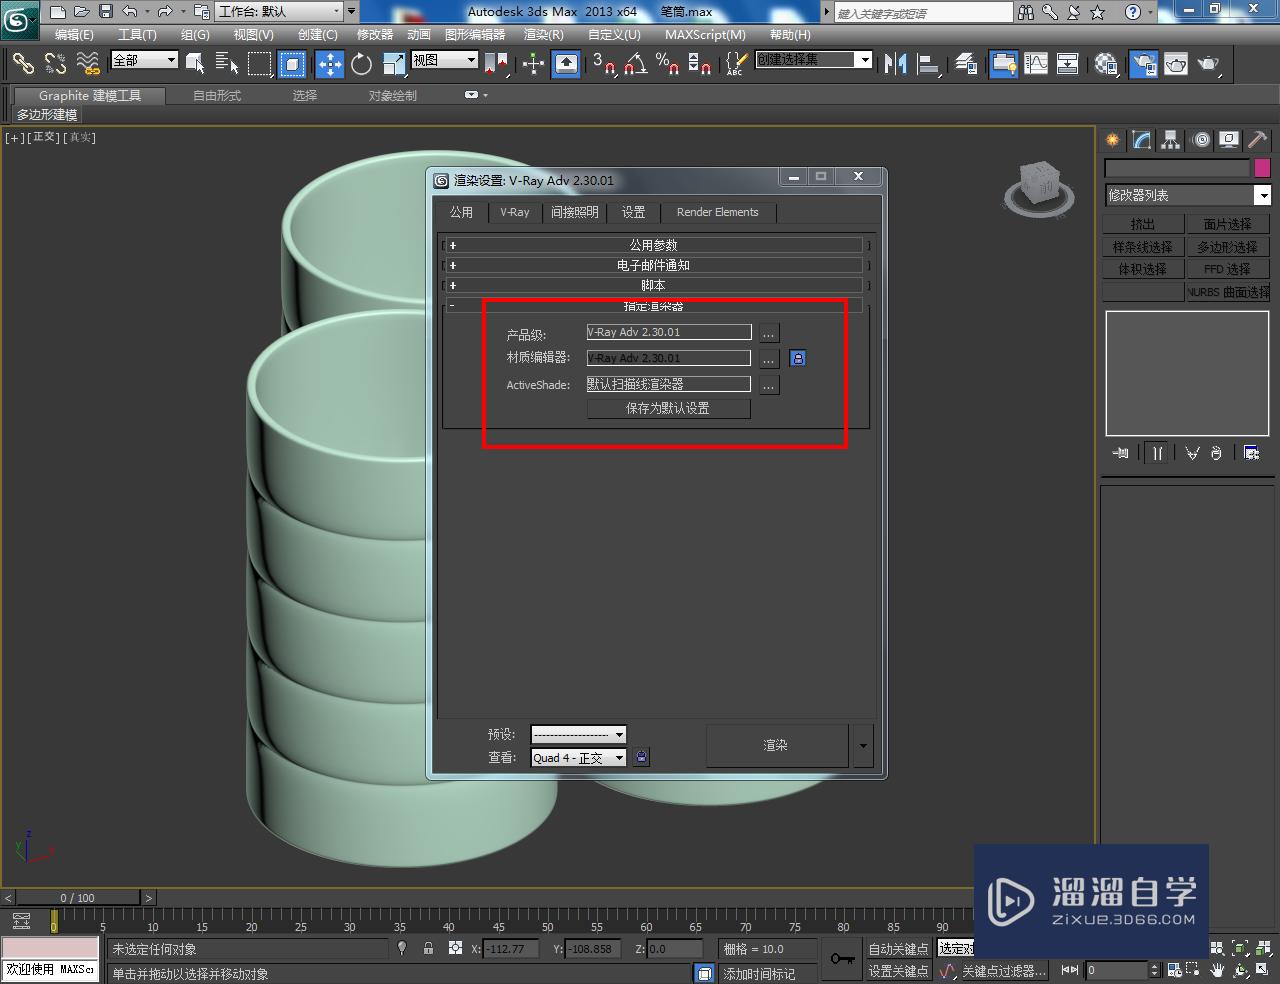
Task: Click browse button for 产品级 renderer
Action: (768, 333)
